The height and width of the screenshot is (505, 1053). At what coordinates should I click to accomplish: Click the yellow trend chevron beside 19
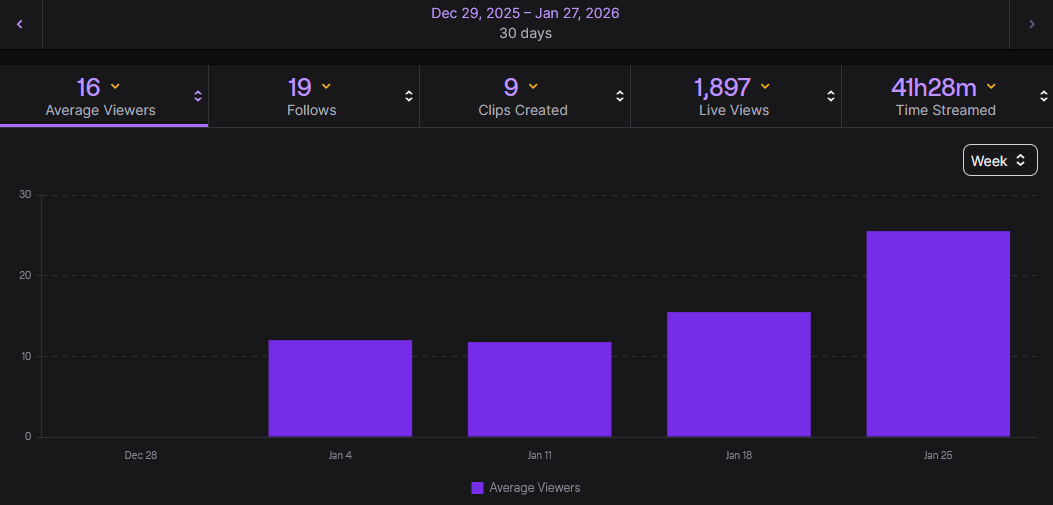(326, 87)
